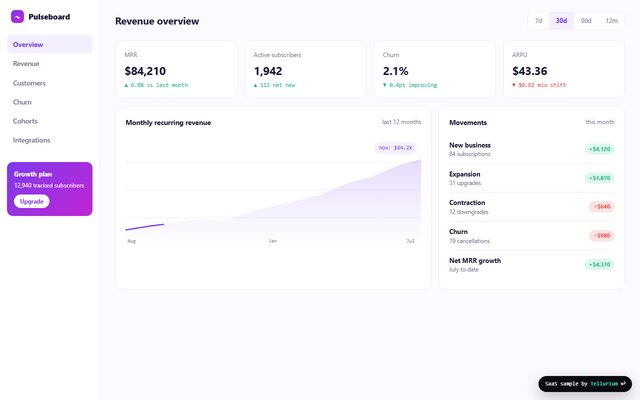This screenshot has height=400, width=640.
Task: Click the -$980 churn badge
Action: pos(602,236)
